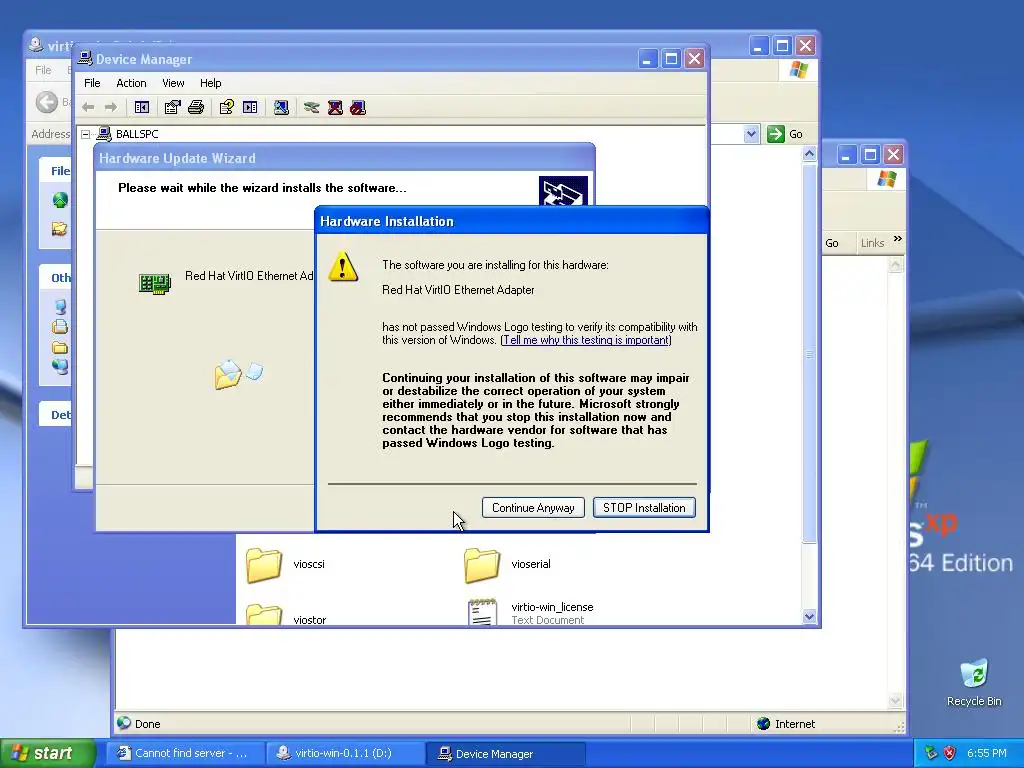The height and width of the screenshot is (768, 1024).
Task: Click 'Red Hat VirtIO Ethernet Adapter' text in dialog
Action: (458, 290)
